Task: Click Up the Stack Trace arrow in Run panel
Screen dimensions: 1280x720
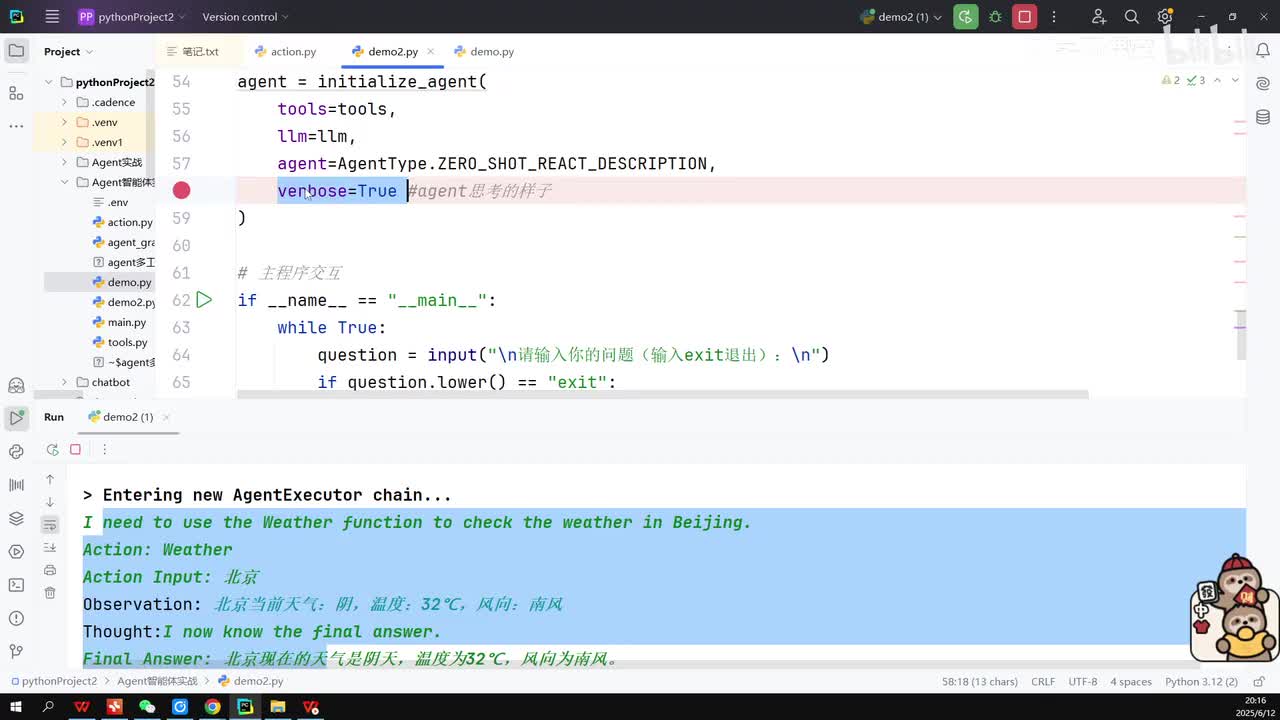Action: pos(50,480)
